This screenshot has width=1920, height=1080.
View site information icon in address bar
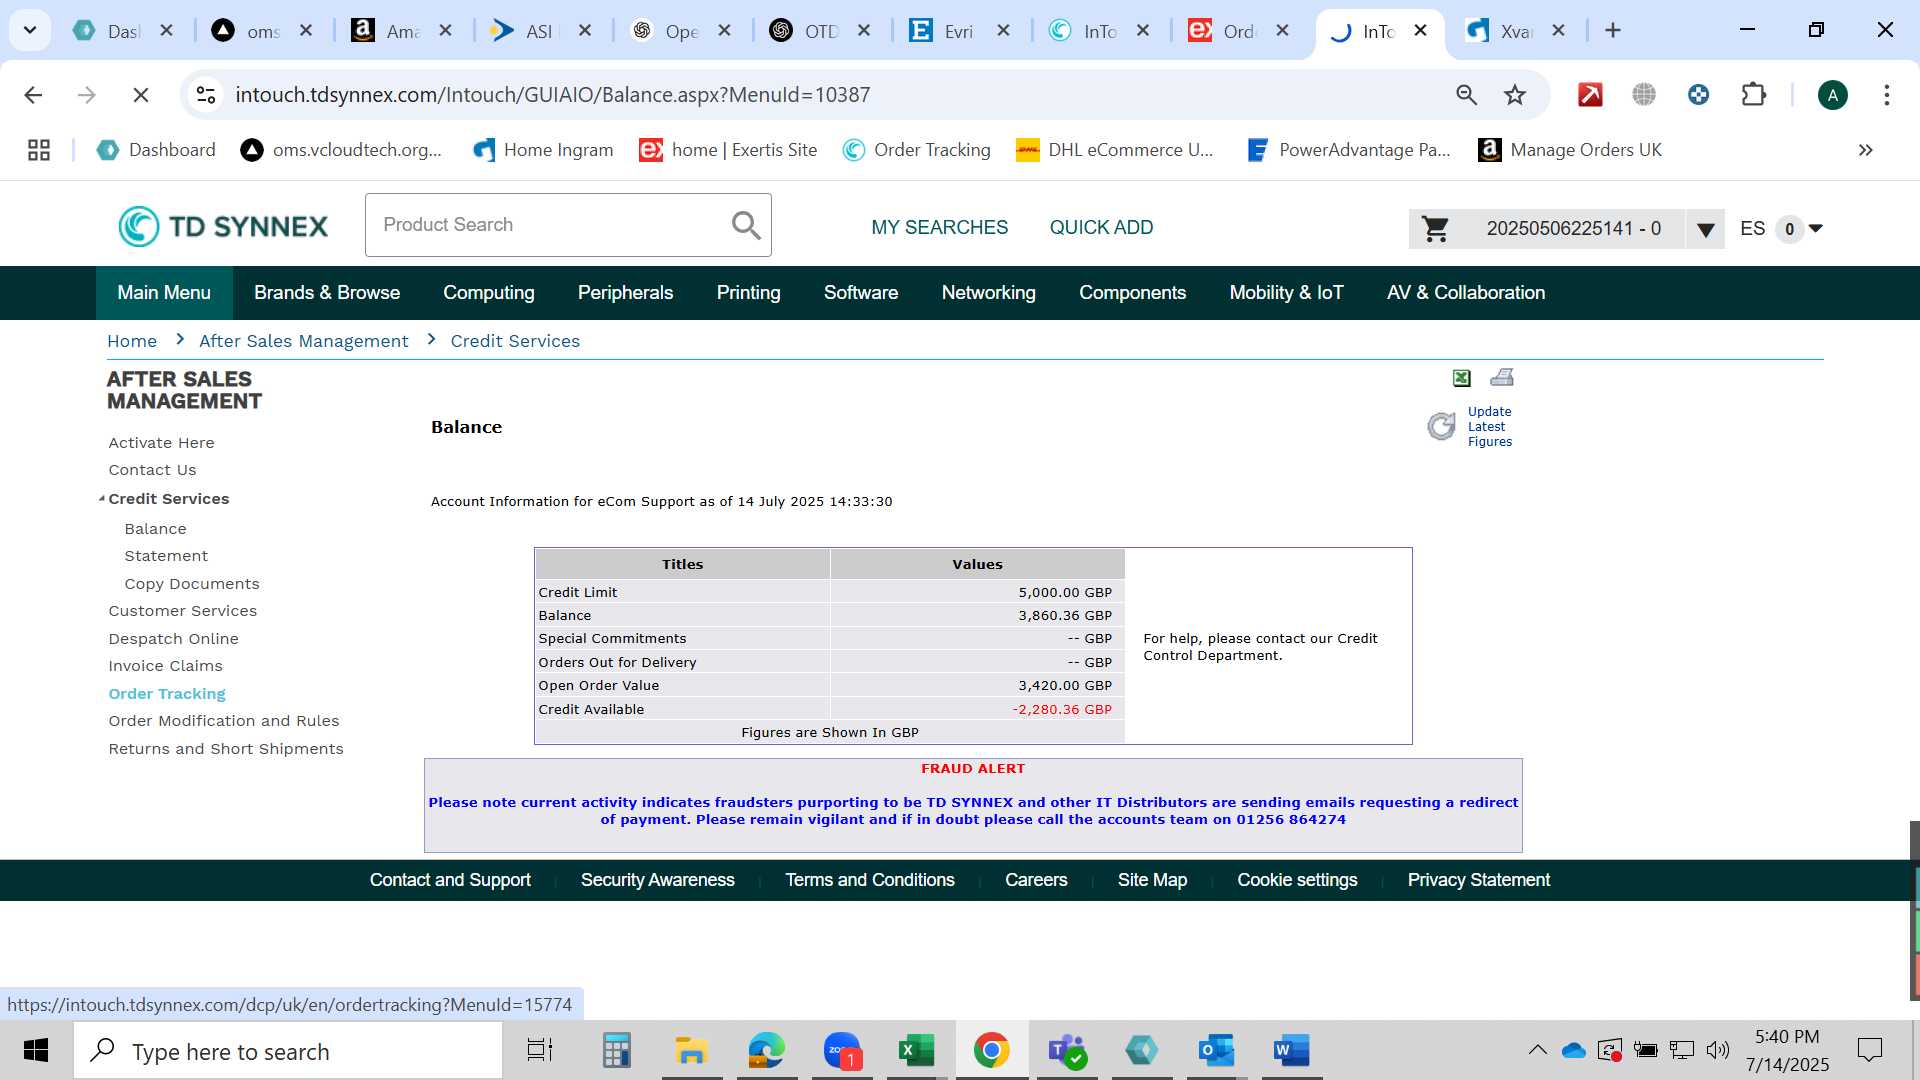point(206,95)
